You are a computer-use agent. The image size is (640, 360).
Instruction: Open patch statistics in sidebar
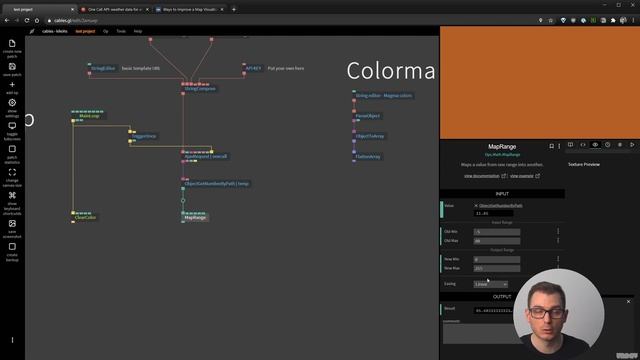click(x=12, y=149)
